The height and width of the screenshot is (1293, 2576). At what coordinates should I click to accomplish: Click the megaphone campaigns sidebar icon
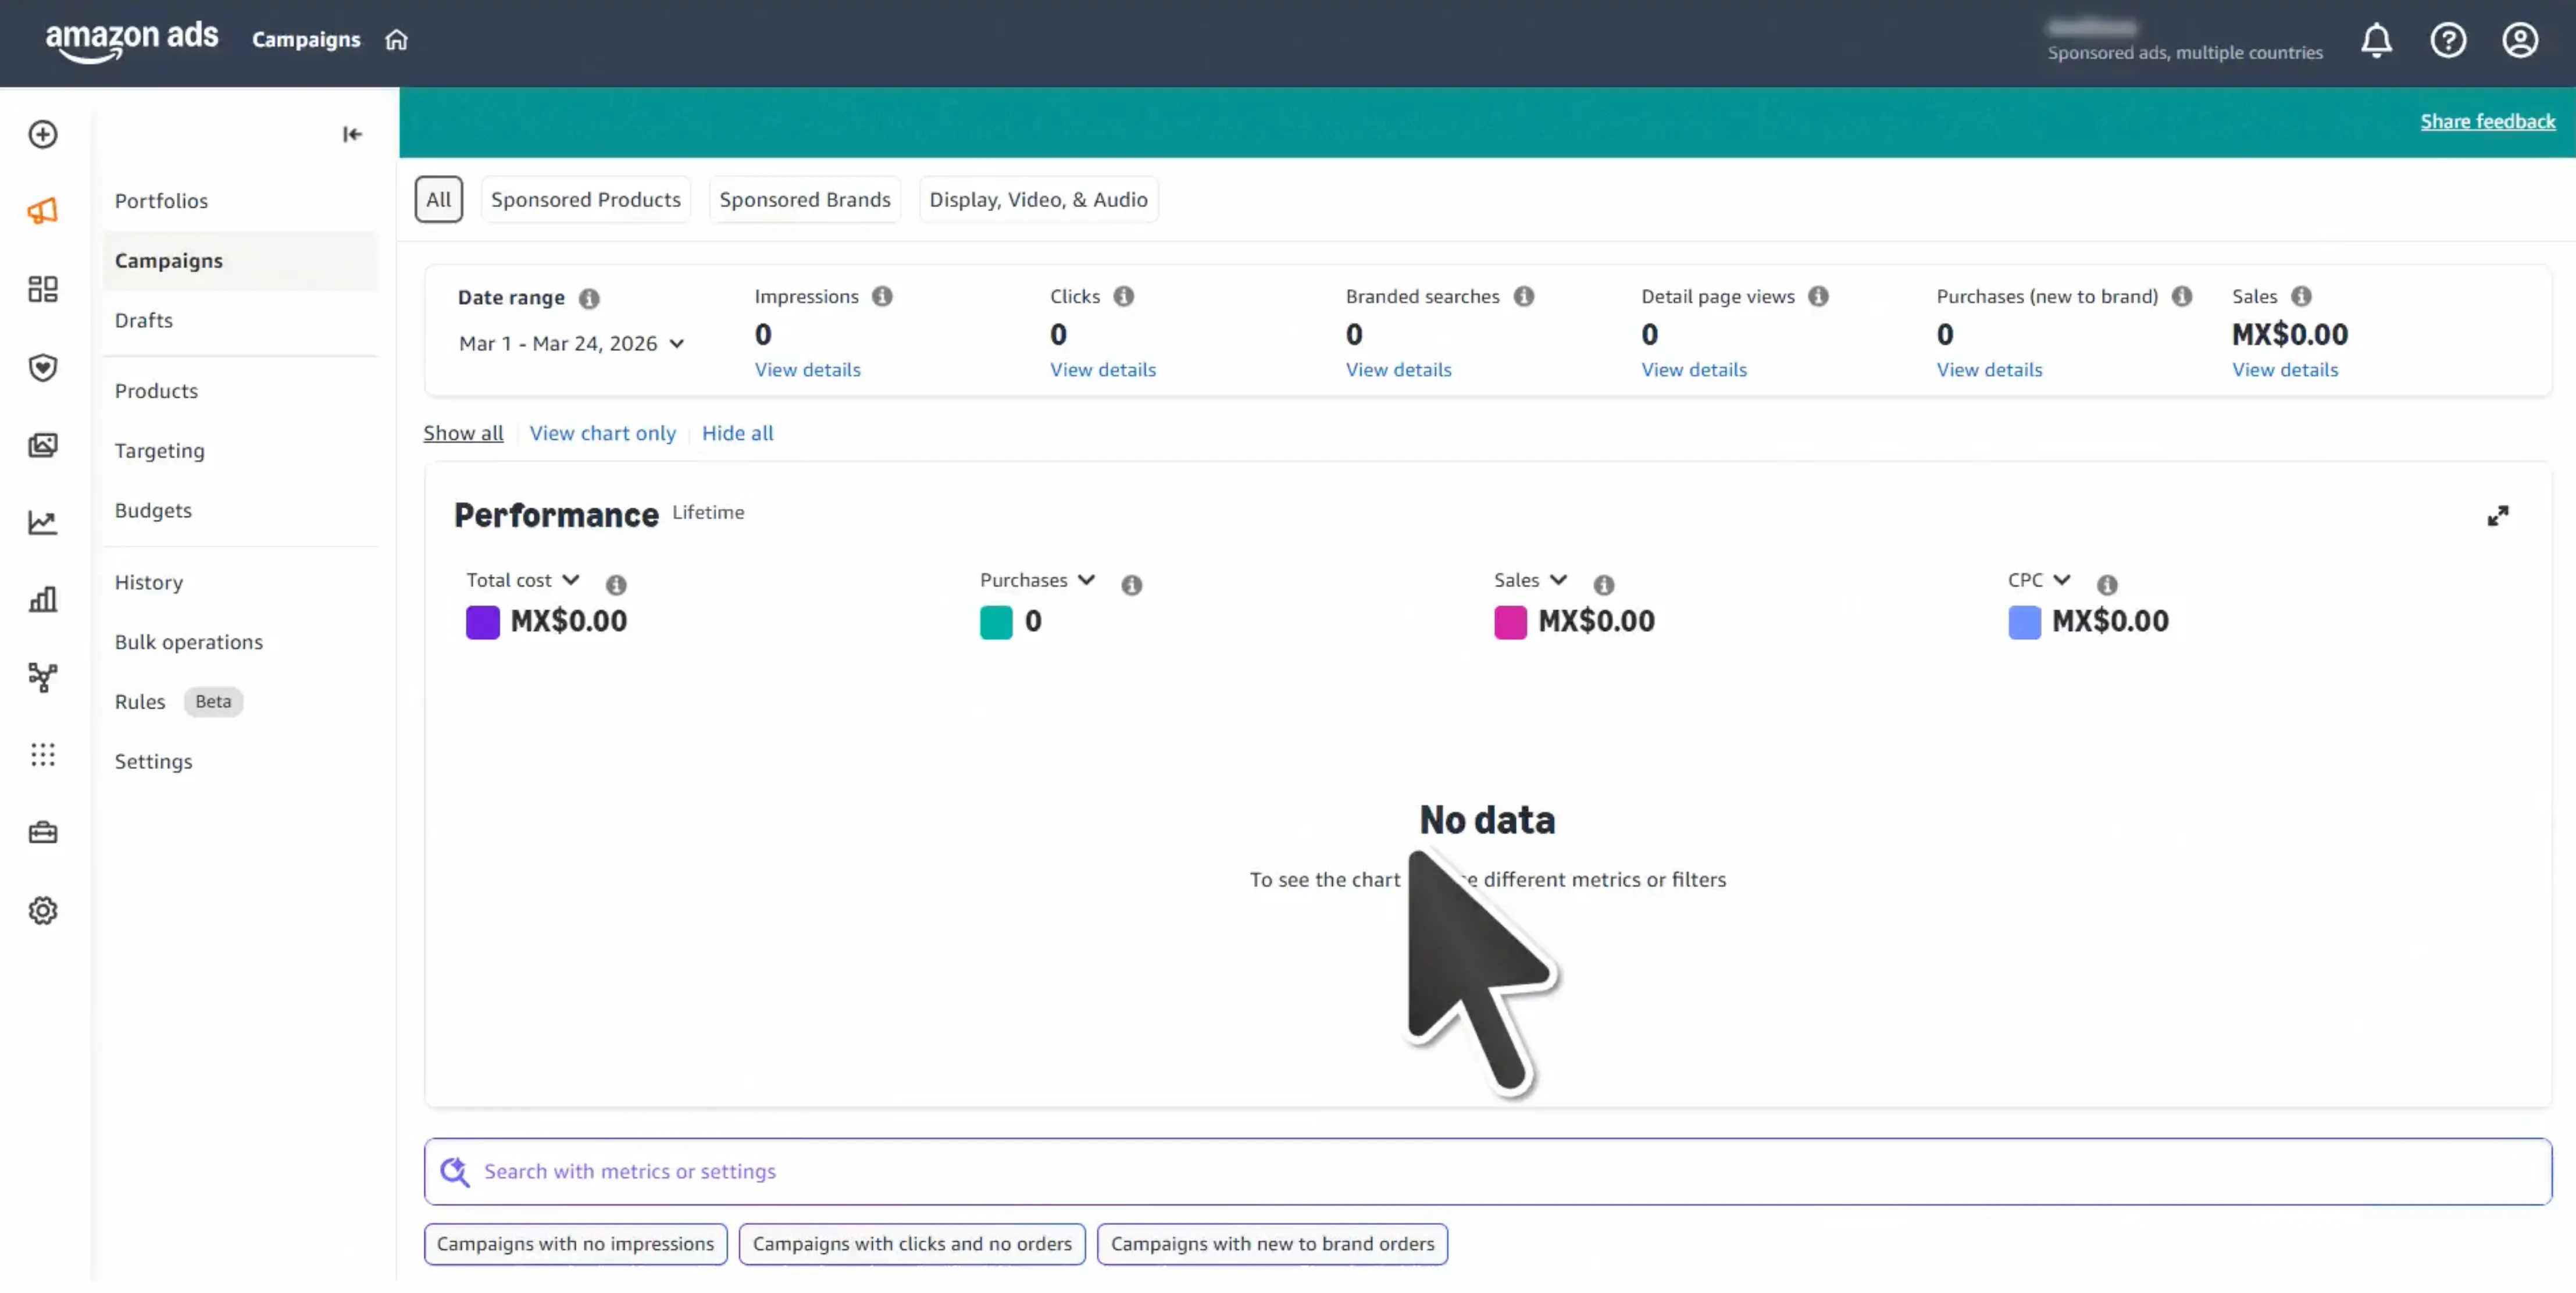[42, 211]
